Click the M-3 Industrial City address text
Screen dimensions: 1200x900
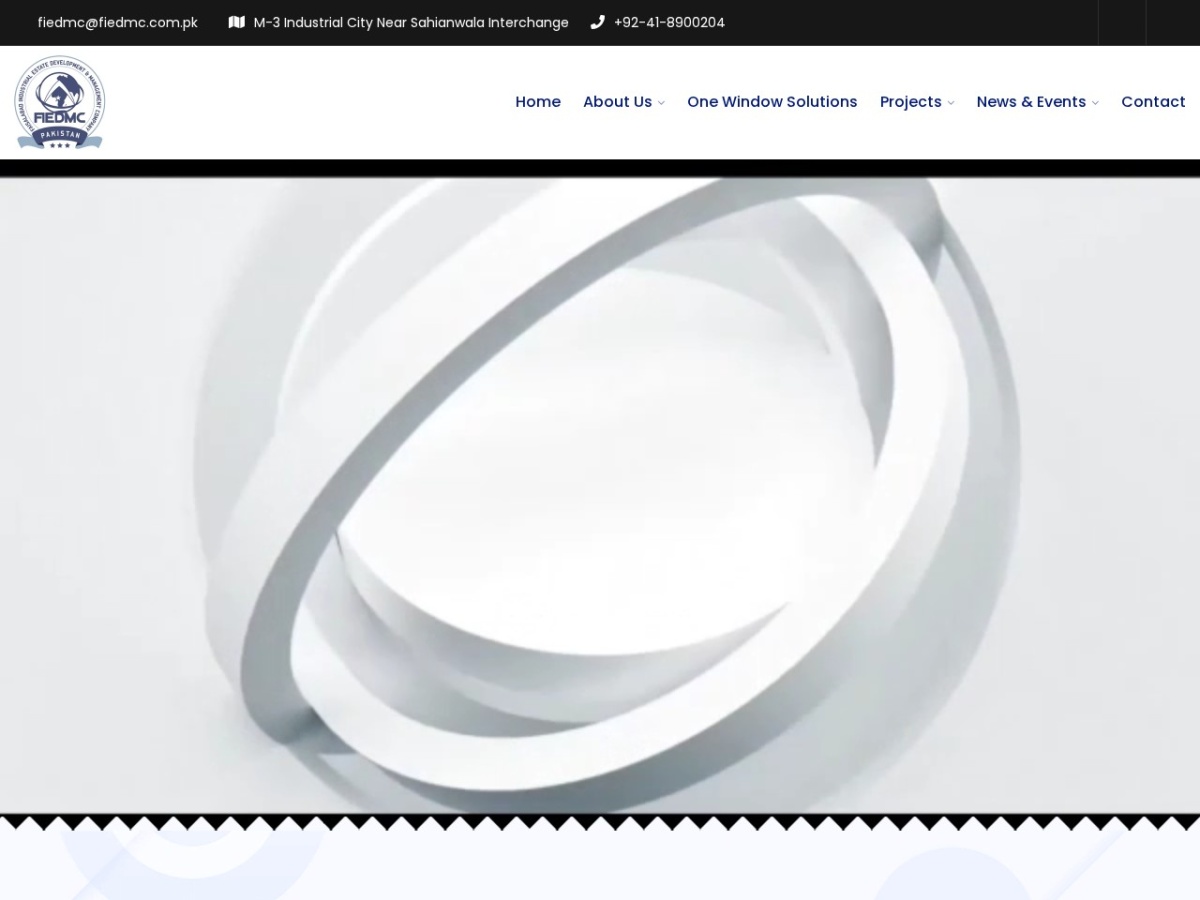(x=411, y=22)
